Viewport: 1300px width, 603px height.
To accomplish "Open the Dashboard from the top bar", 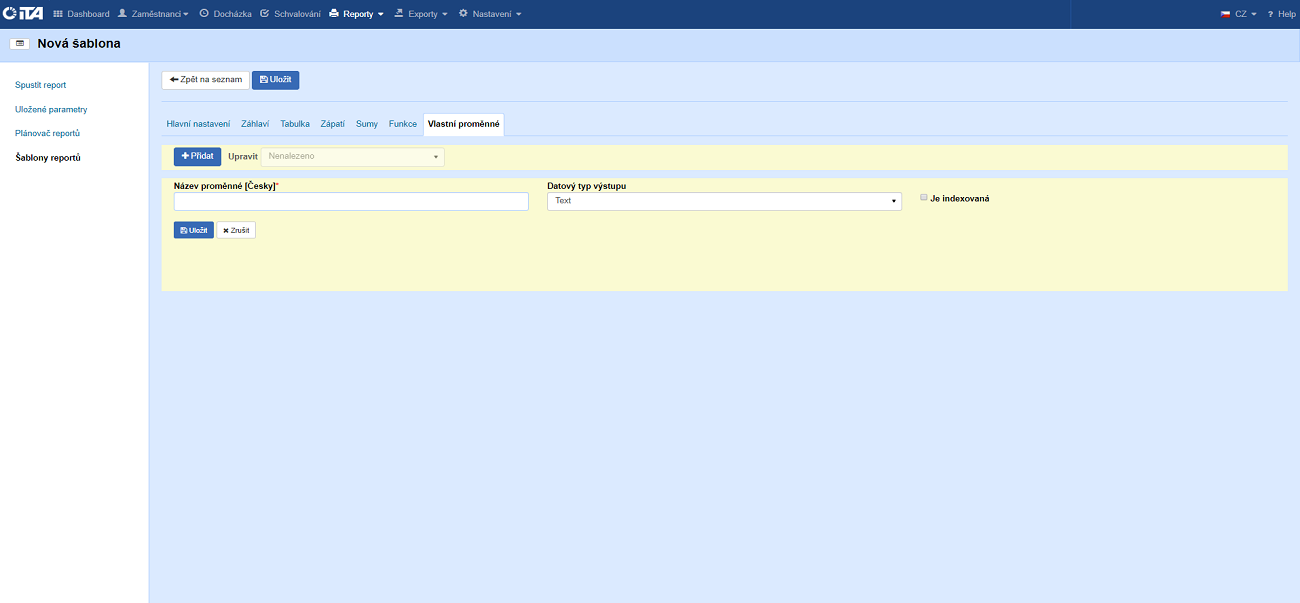I will tap(81, 14).
